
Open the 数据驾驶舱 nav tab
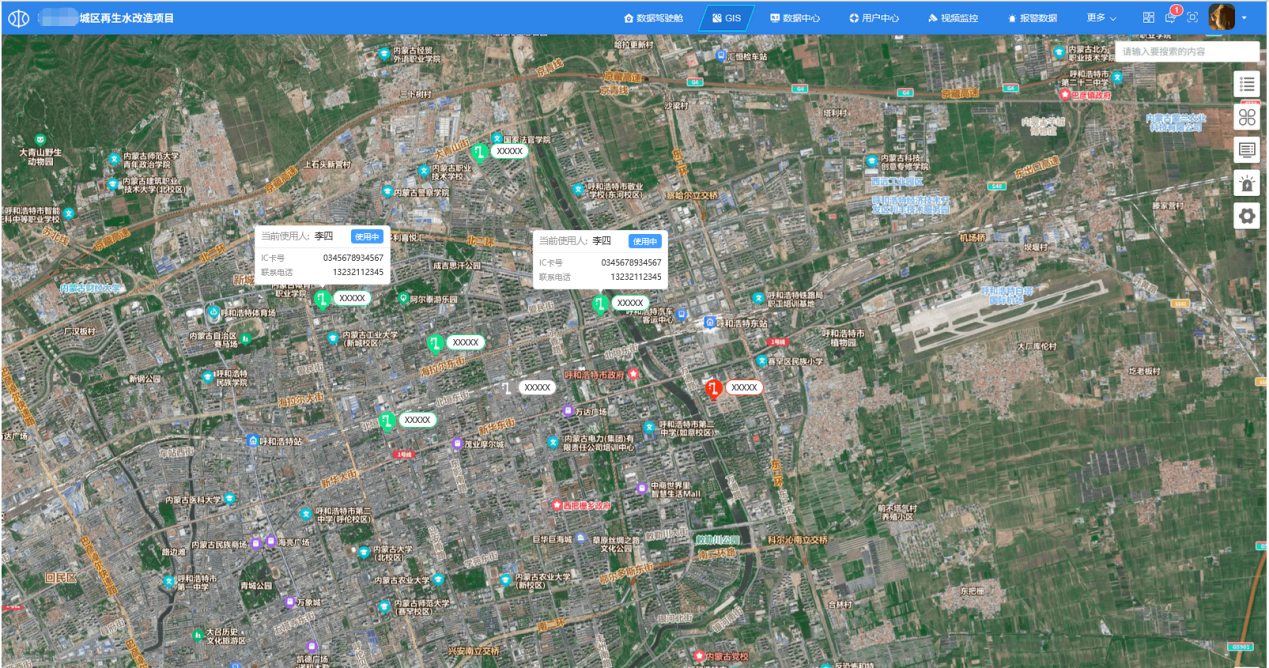click(x=653, y=18)
